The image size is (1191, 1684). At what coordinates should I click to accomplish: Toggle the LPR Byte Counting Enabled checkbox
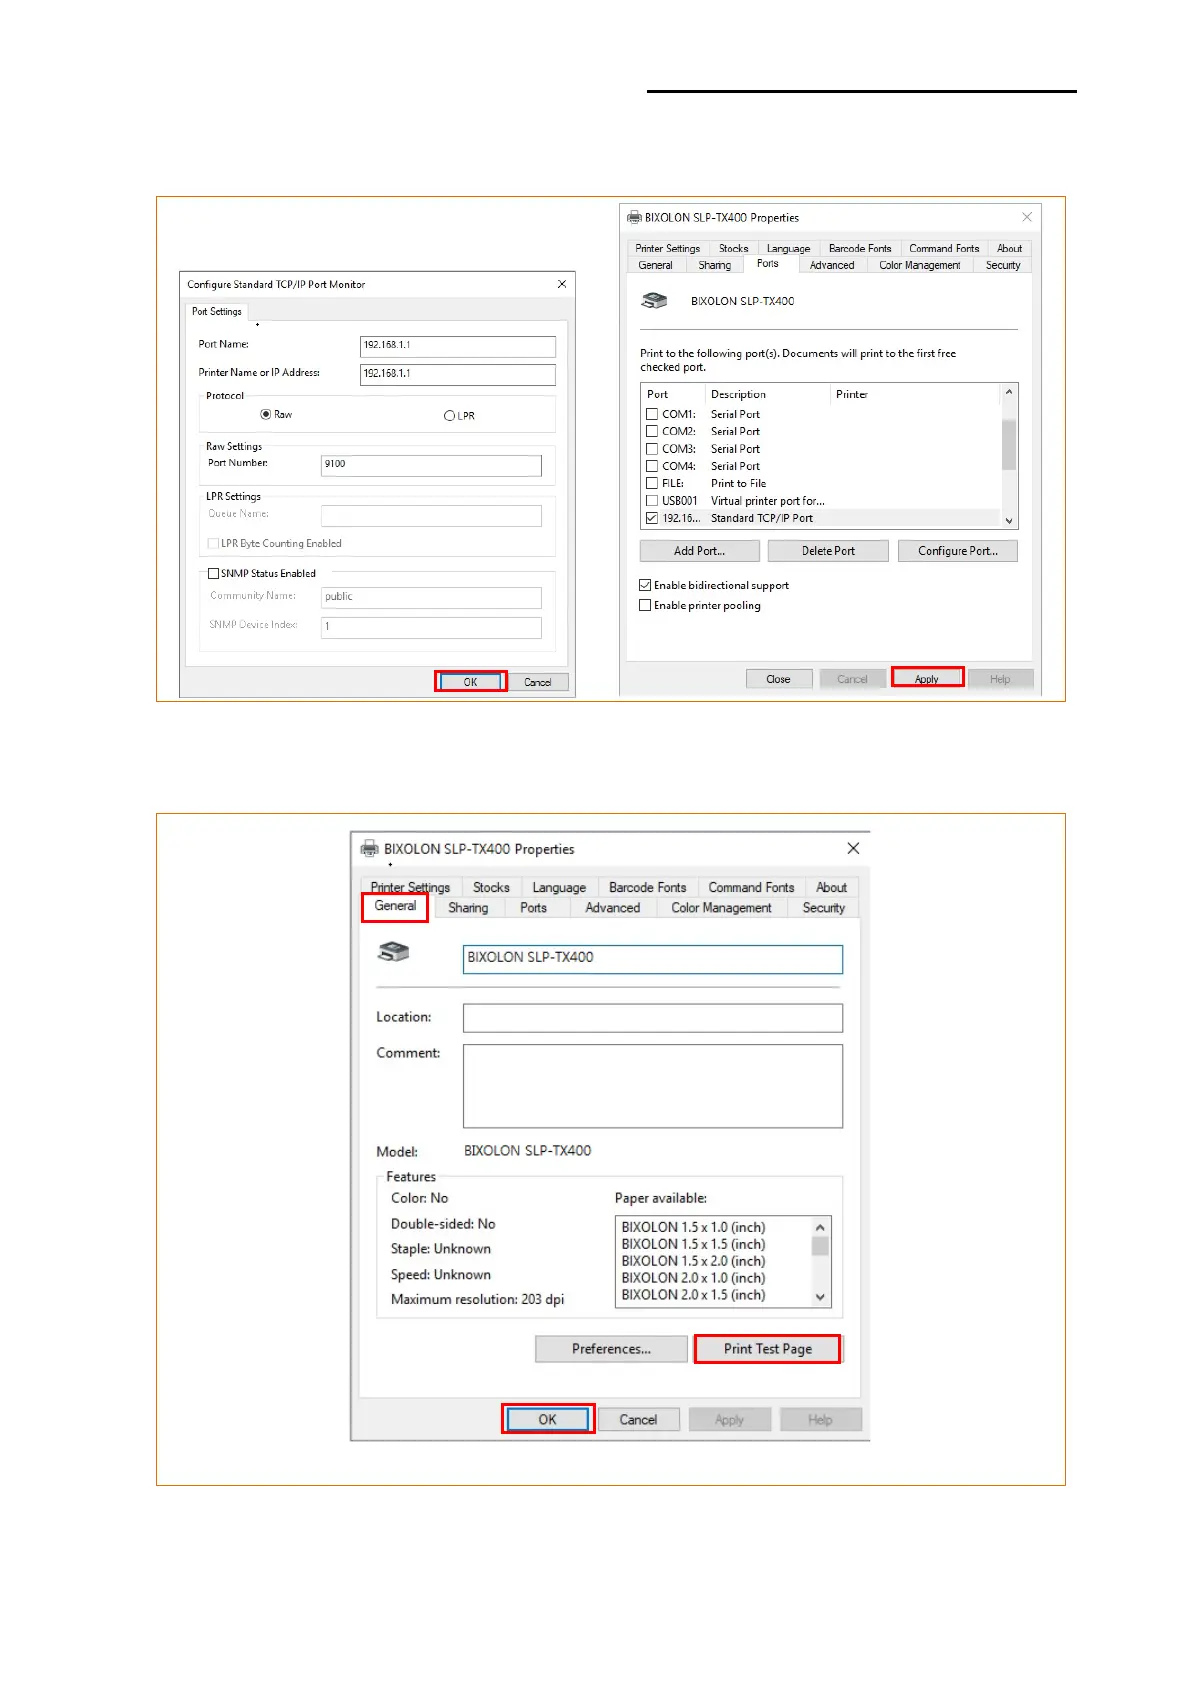coord(213,544)
